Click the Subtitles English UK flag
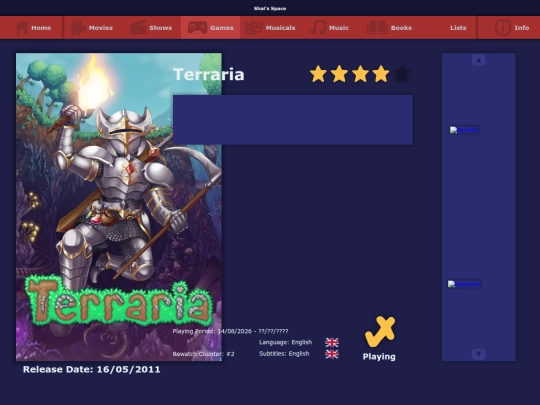This screenshot has width=540, height=405. click(332, 354)
